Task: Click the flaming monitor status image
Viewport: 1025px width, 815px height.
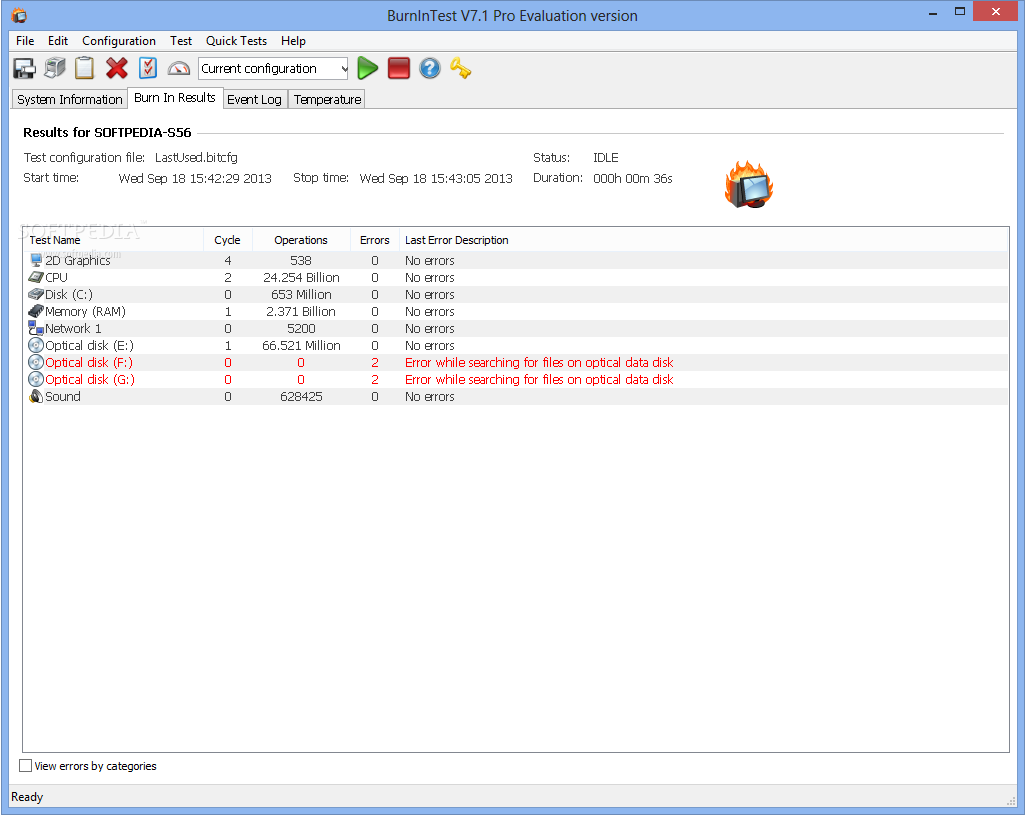Action: point(749,185)
